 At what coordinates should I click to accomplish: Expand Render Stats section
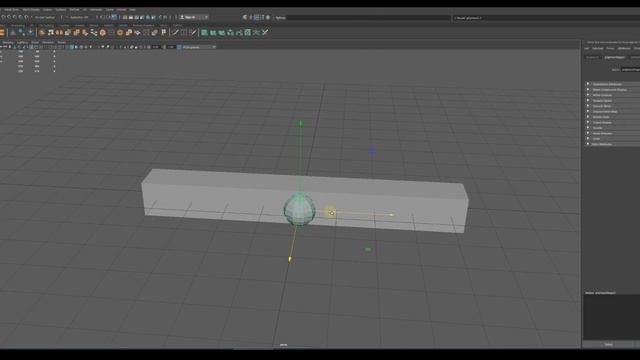pos(613,117)
